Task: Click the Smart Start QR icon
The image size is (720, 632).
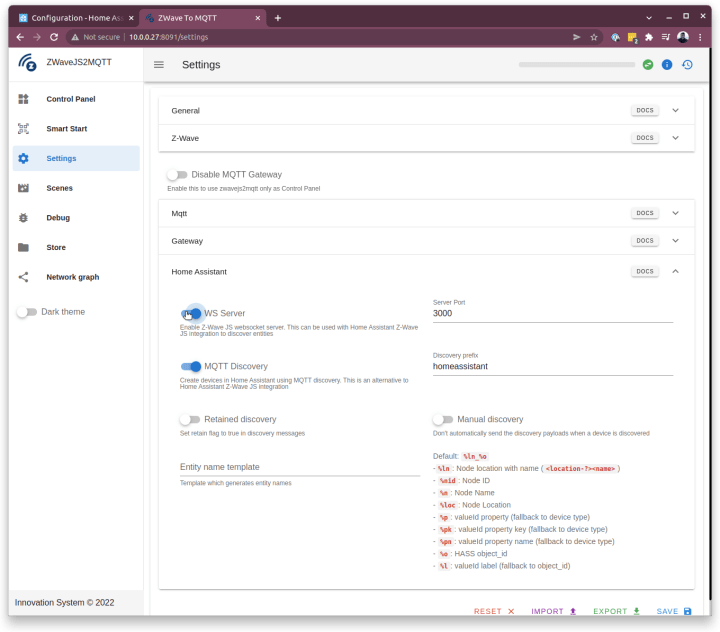Action: click(x=23, y=129)
